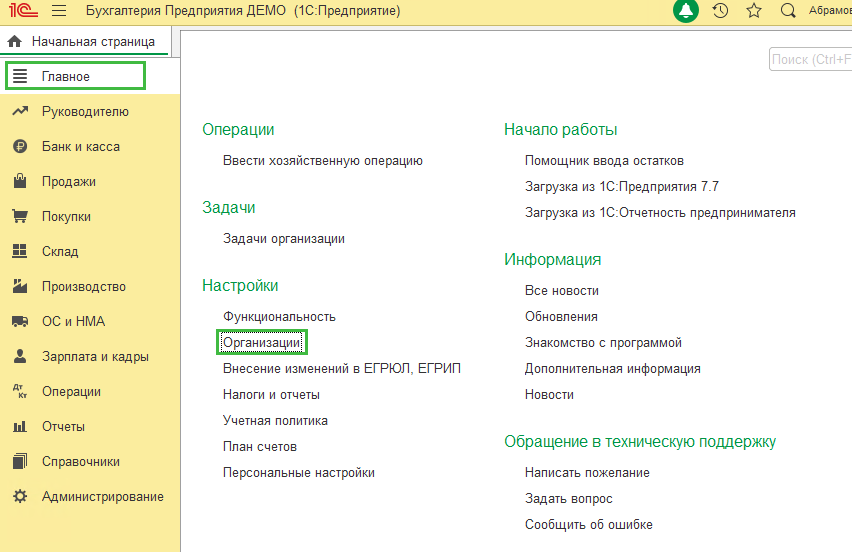The width and height of the screenshot is (852, 552).
Task: Click the Информация group heading
Action: (553, 259)
